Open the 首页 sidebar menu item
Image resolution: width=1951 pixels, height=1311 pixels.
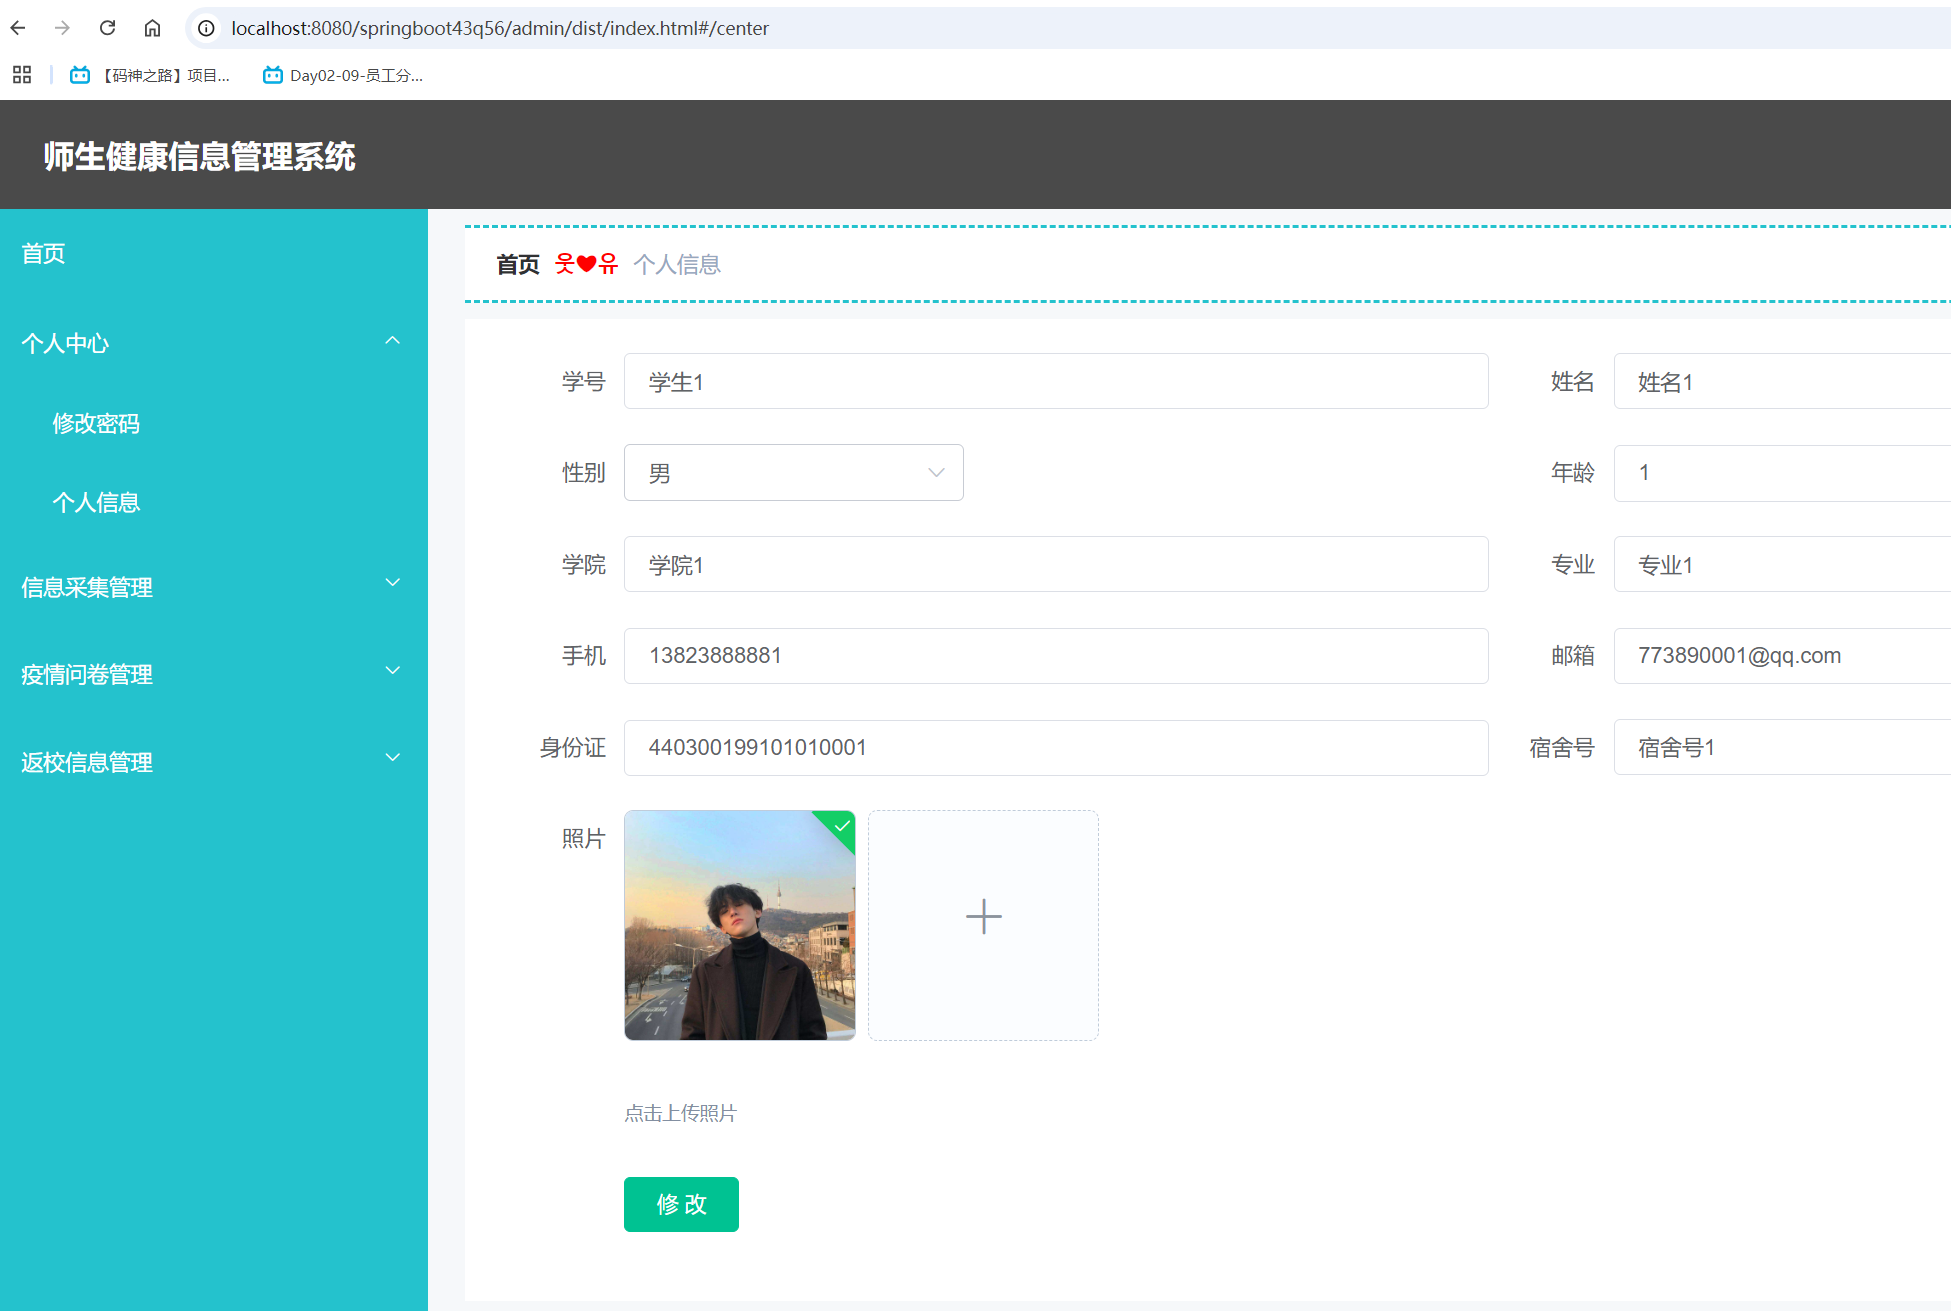(42, 253)
